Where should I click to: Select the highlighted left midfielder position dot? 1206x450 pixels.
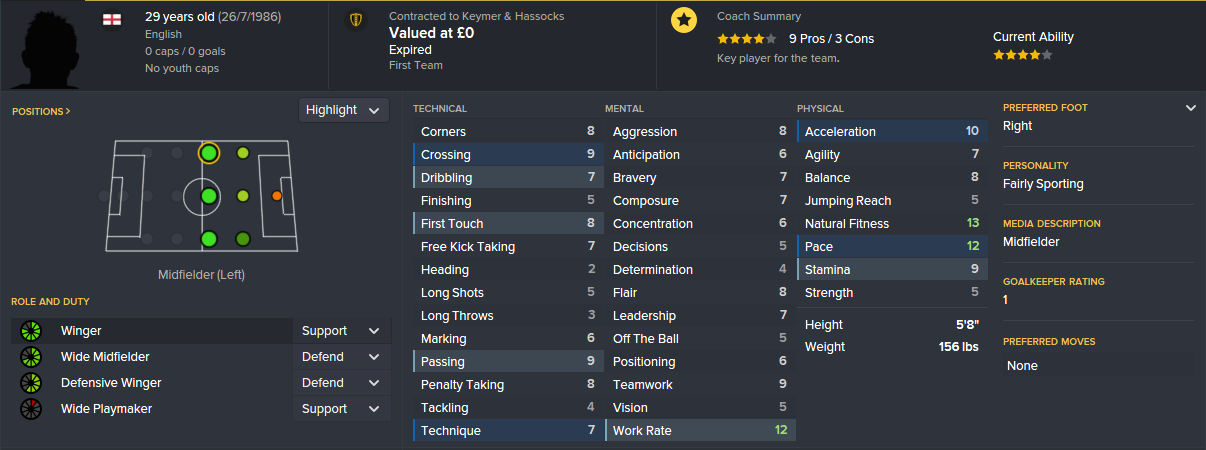208,153
